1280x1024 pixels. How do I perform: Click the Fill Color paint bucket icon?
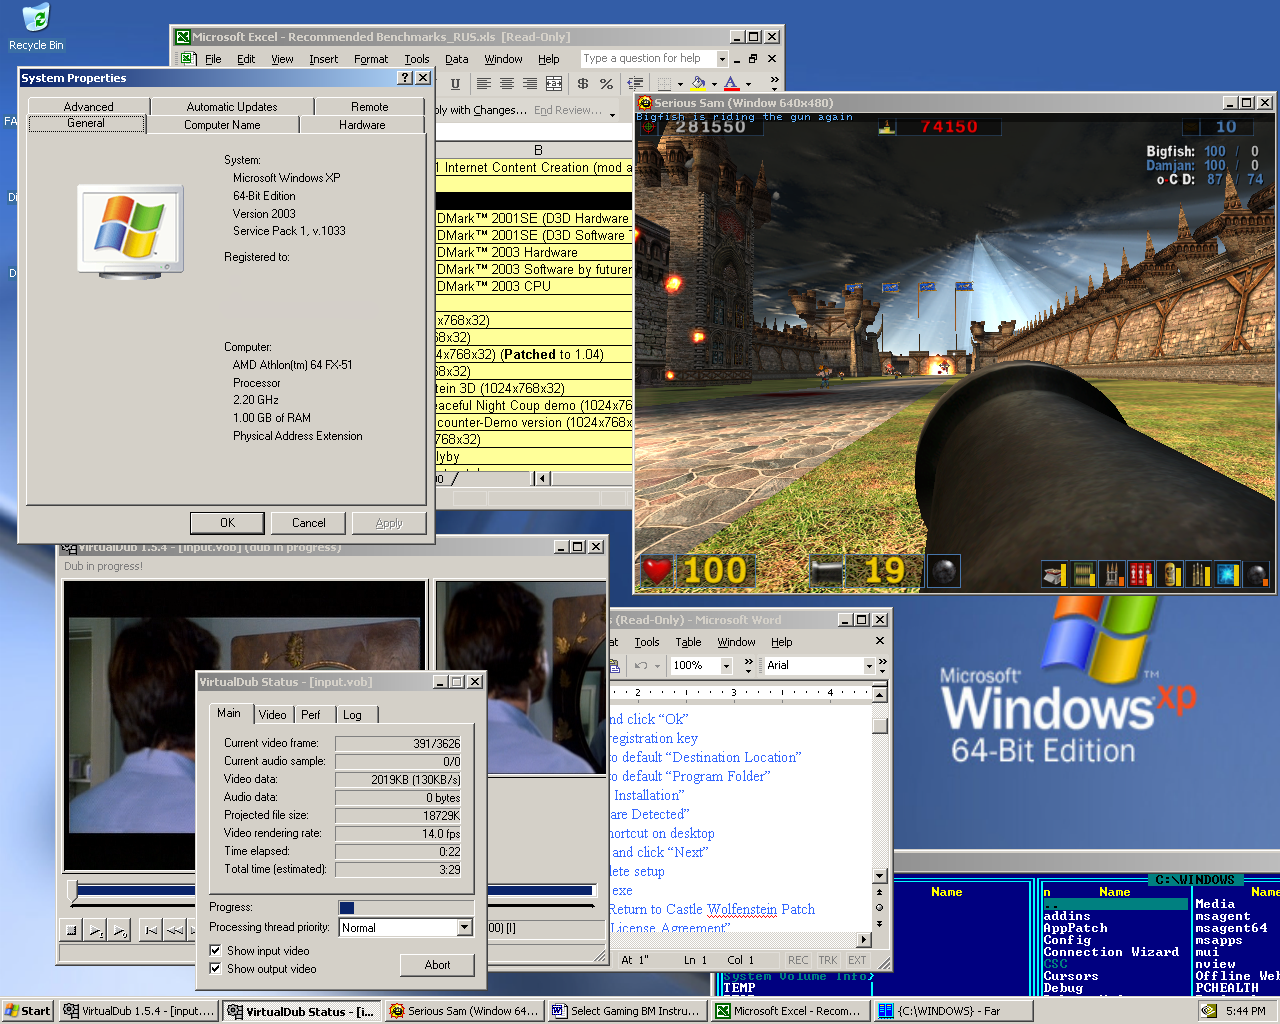coord(698,84)
